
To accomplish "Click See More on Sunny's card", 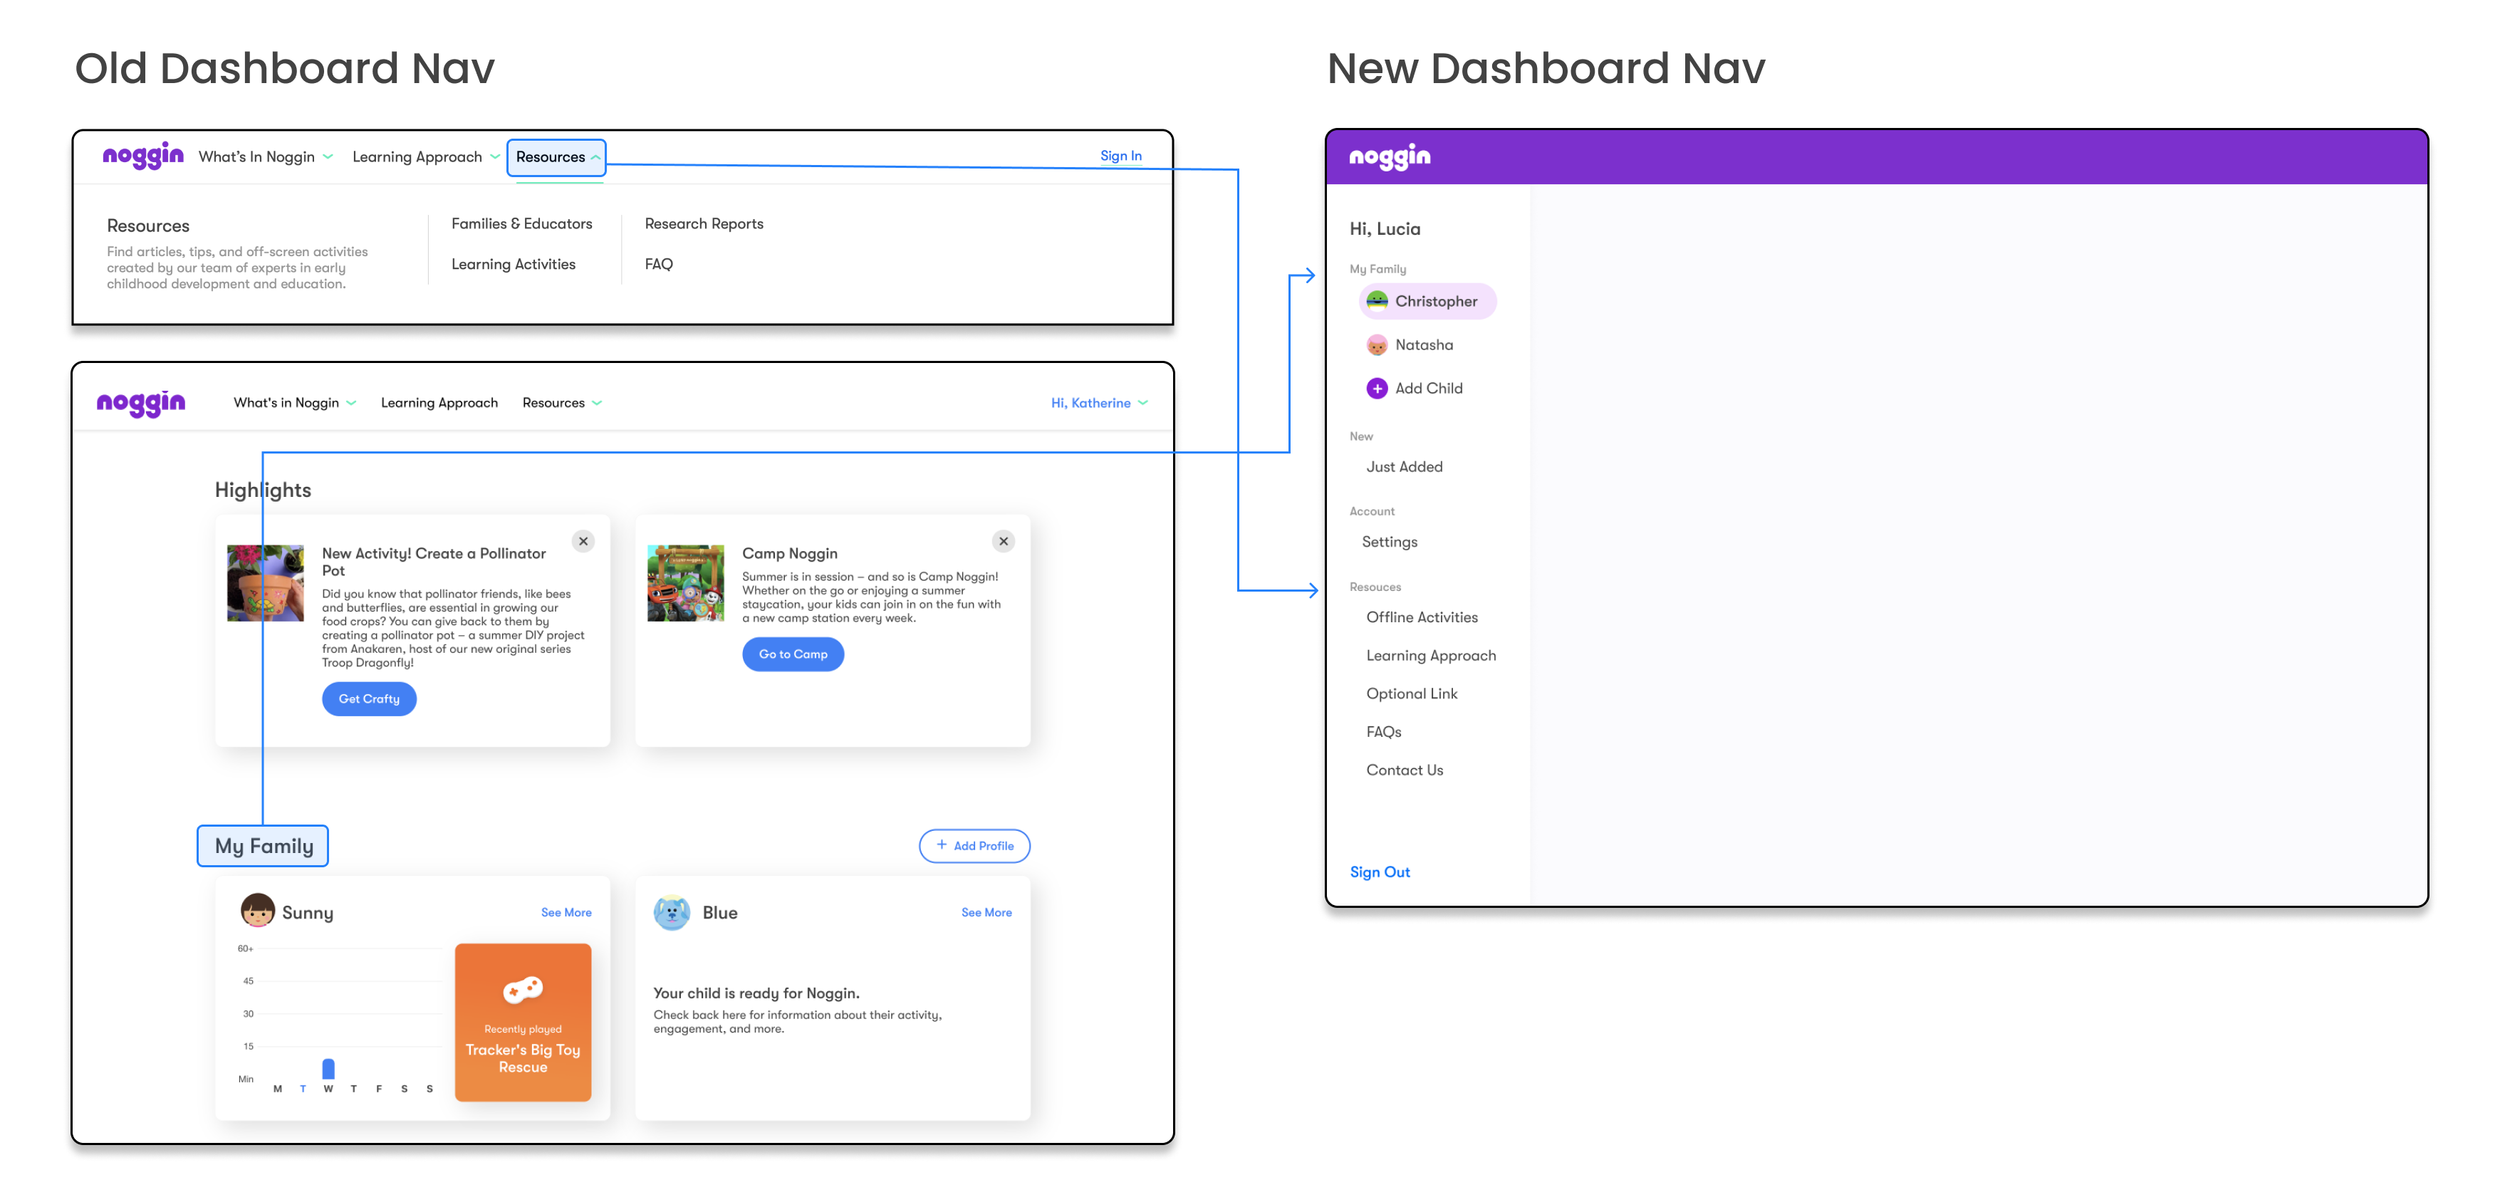I will pyautogui.click(x=566, y=912).
